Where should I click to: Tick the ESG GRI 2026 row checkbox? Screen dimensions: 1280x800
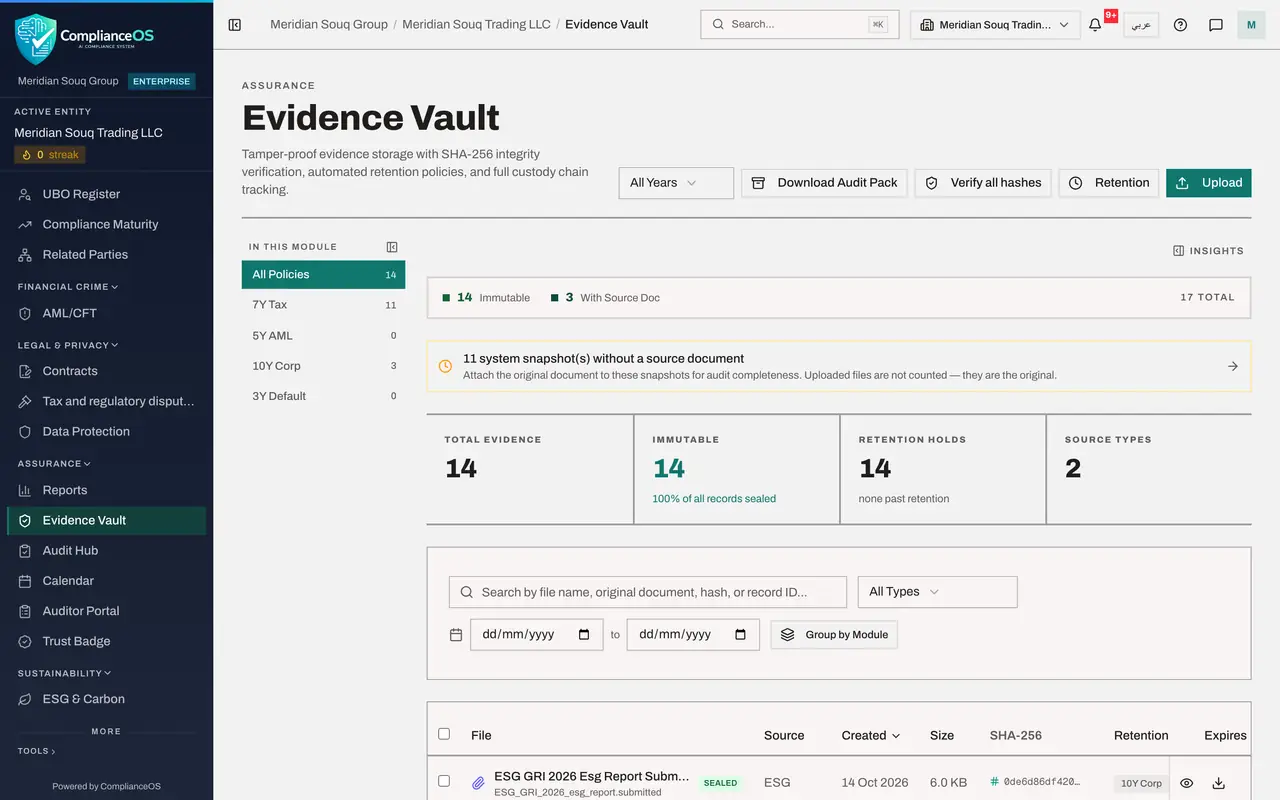[x=444, y=781]
